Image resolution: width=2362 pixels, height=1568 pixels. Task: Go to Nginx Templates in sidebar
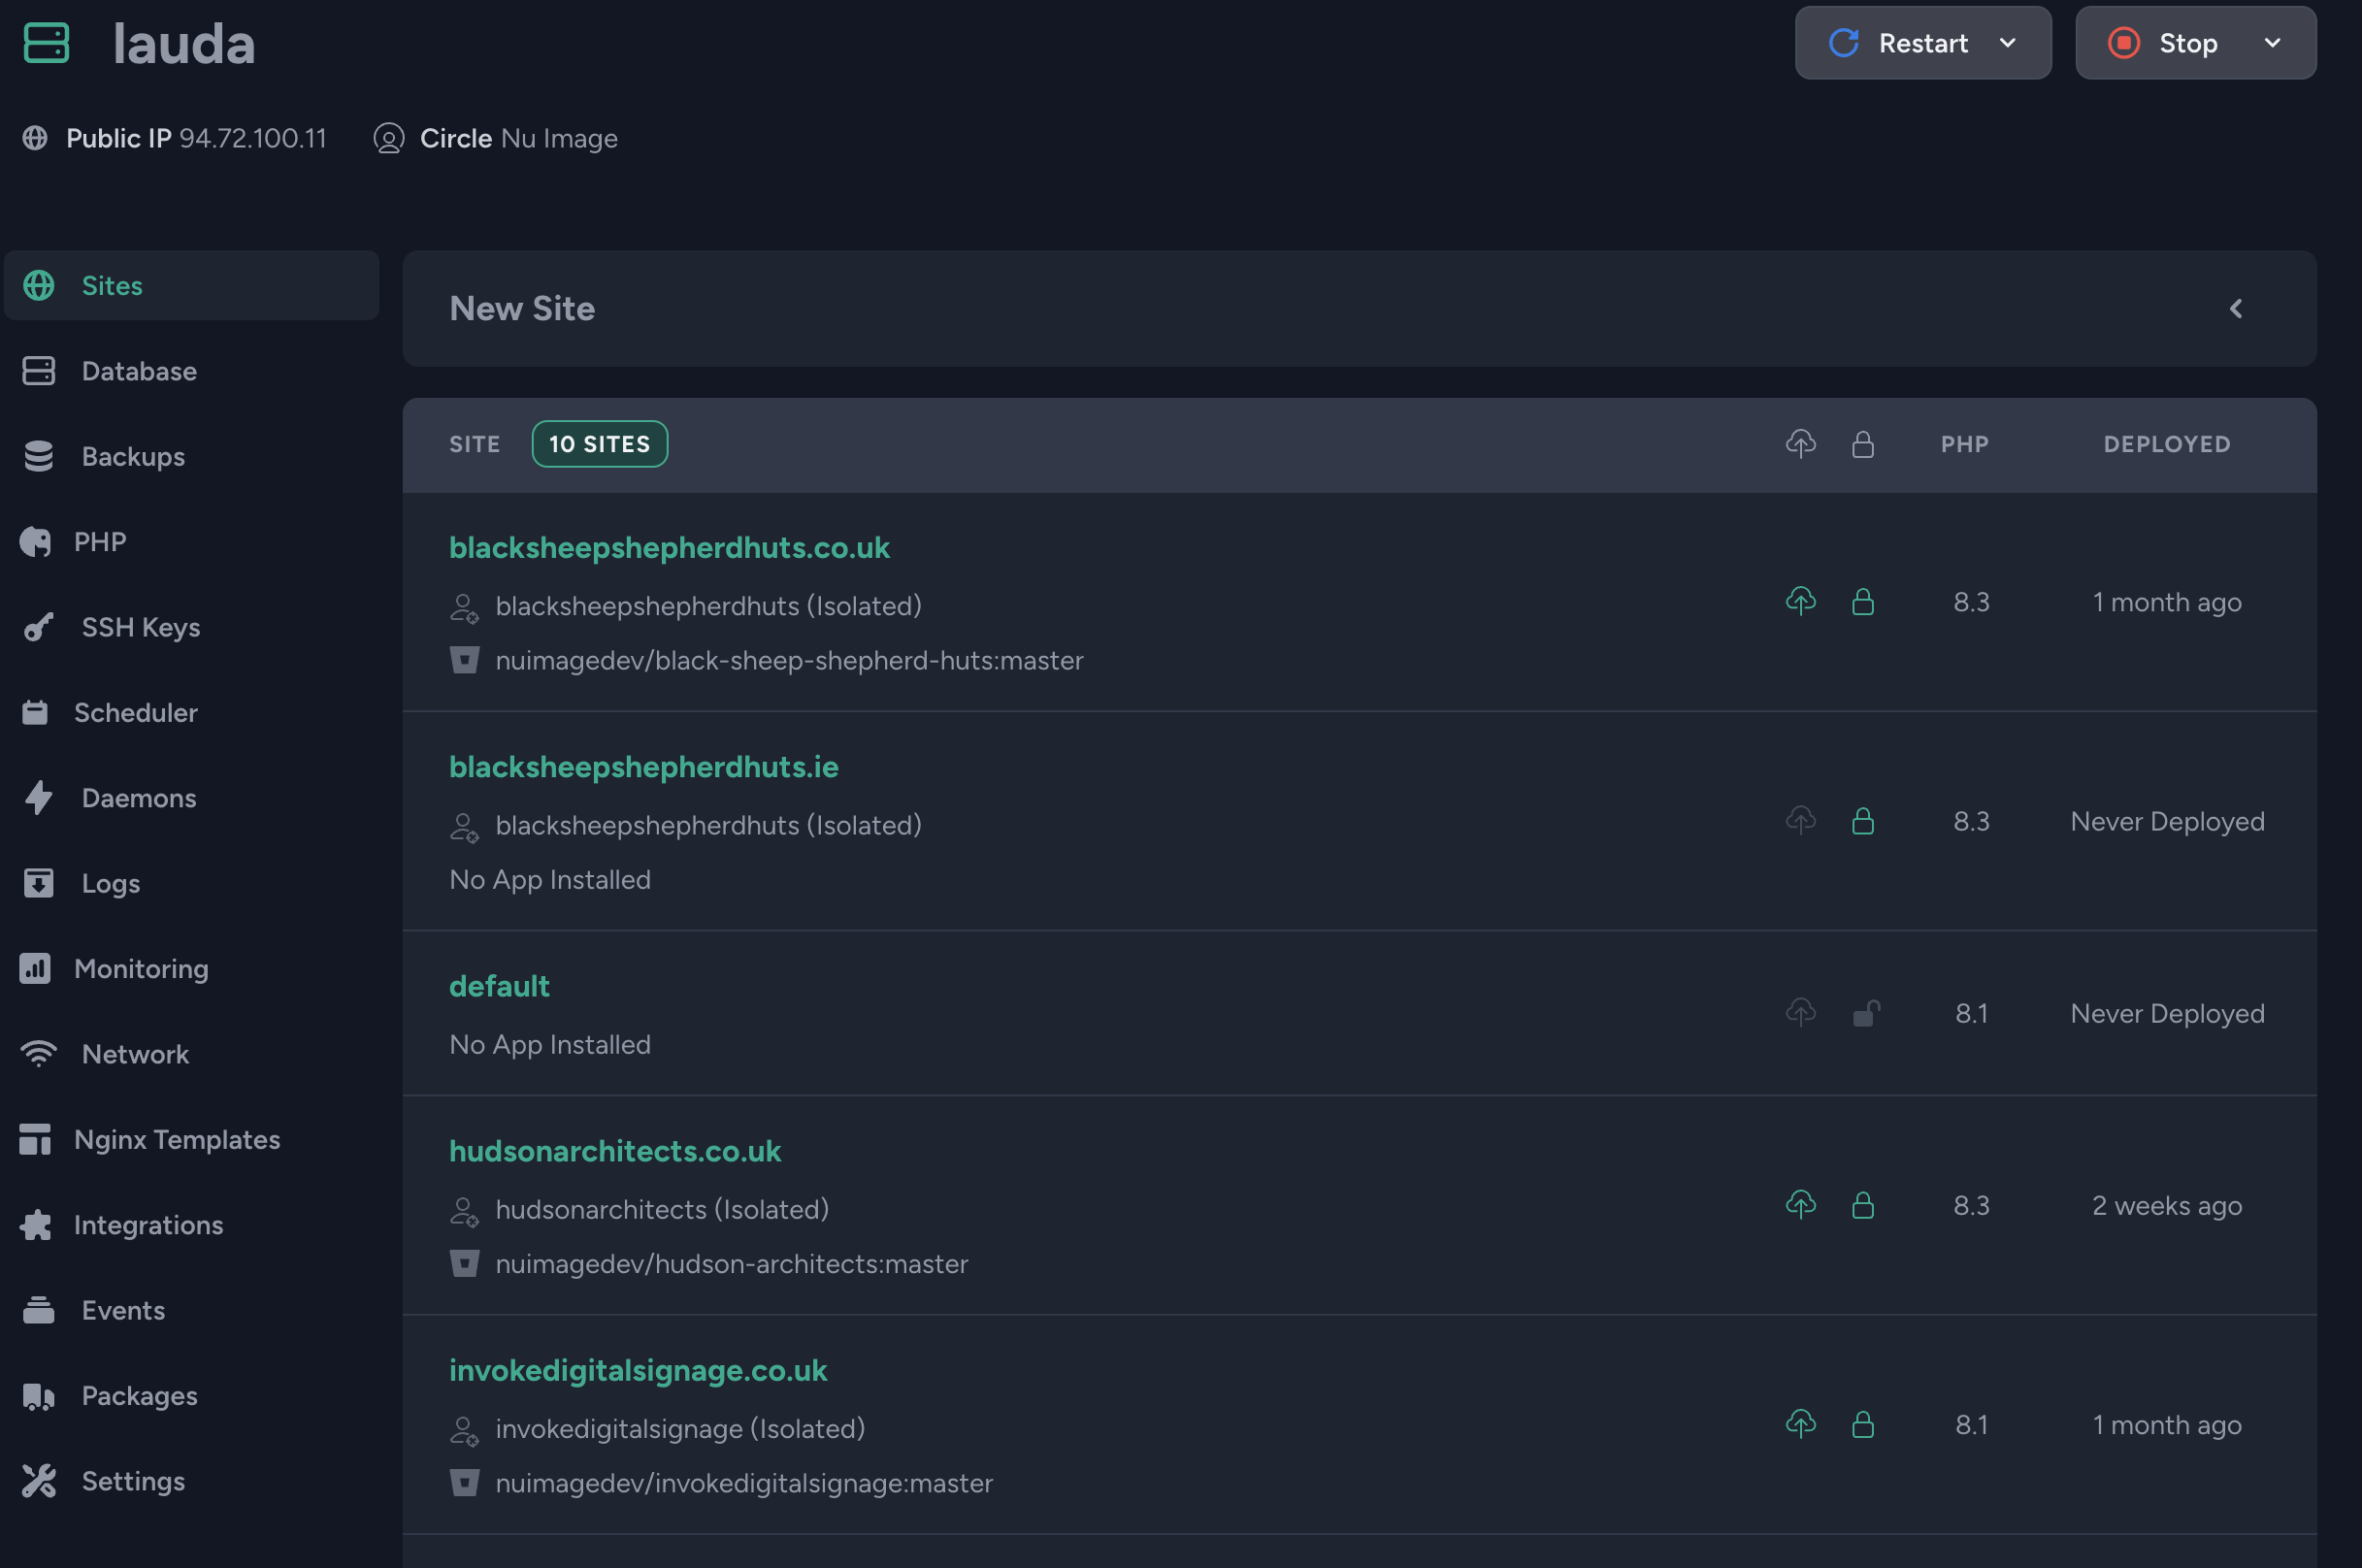(x=176, y=1139)
